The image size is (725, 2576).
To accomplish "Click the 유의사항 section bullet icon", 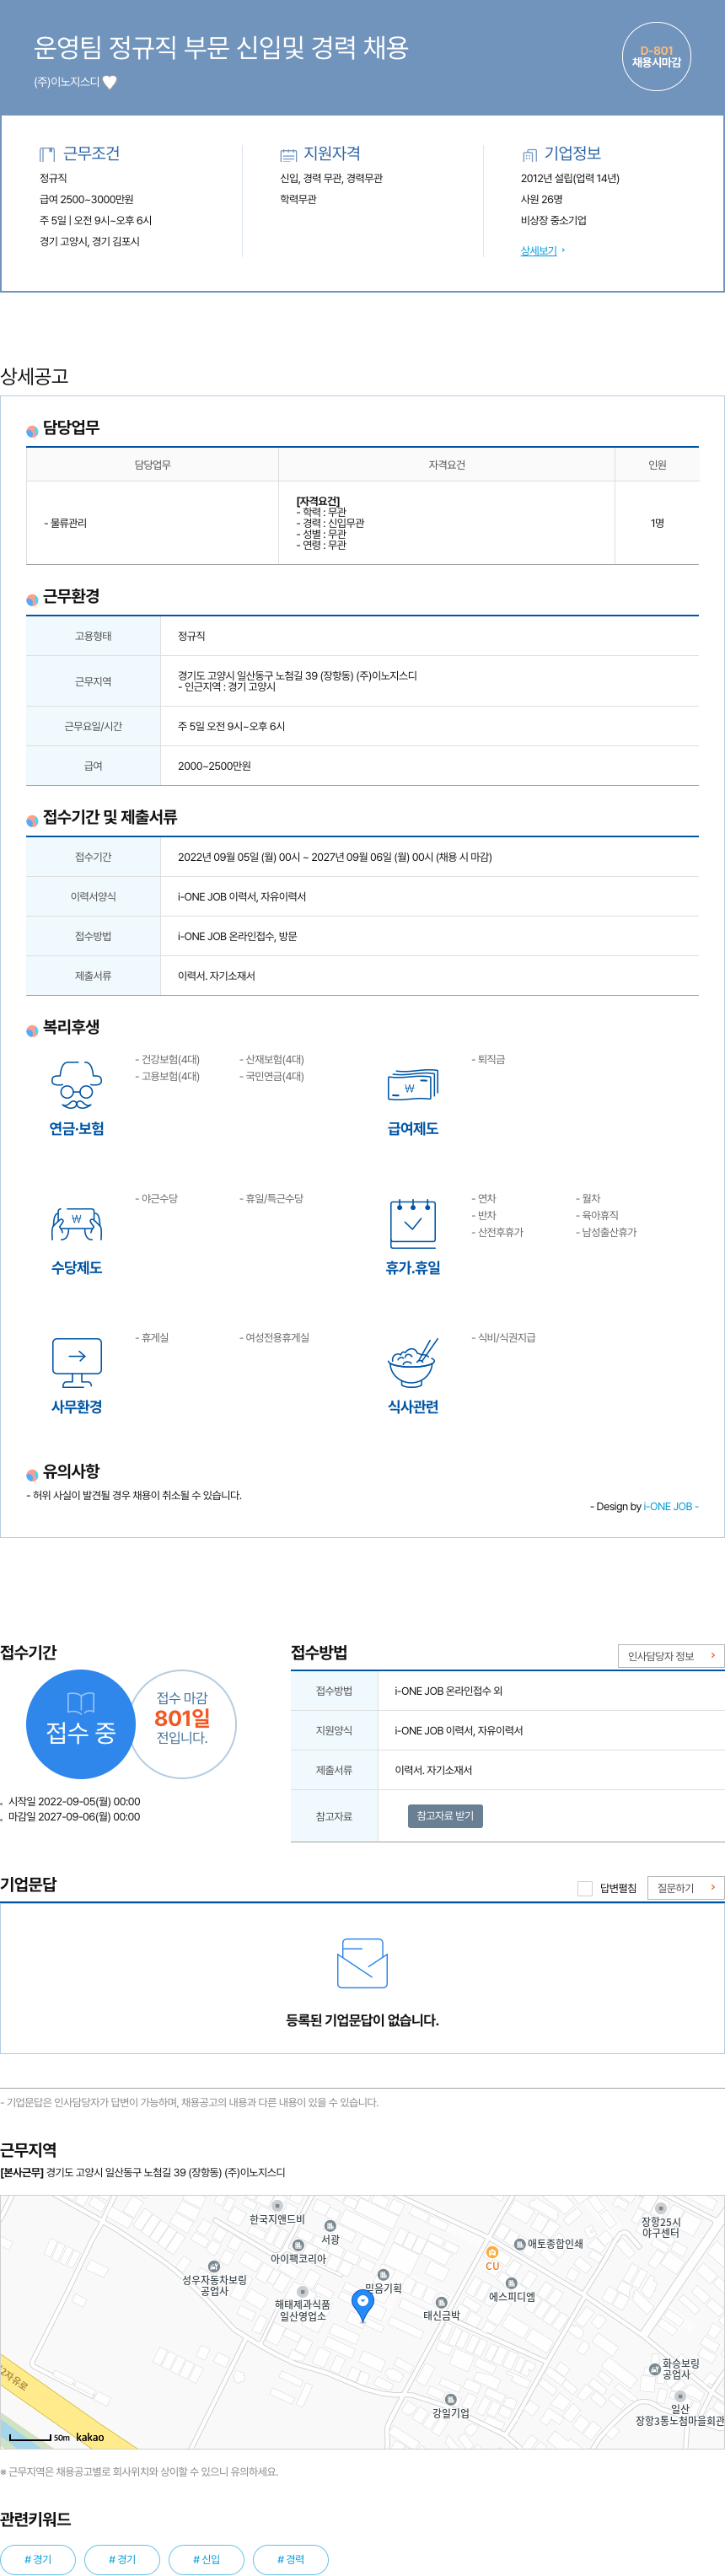I will pyautogui.click(x=32, y=1474).
